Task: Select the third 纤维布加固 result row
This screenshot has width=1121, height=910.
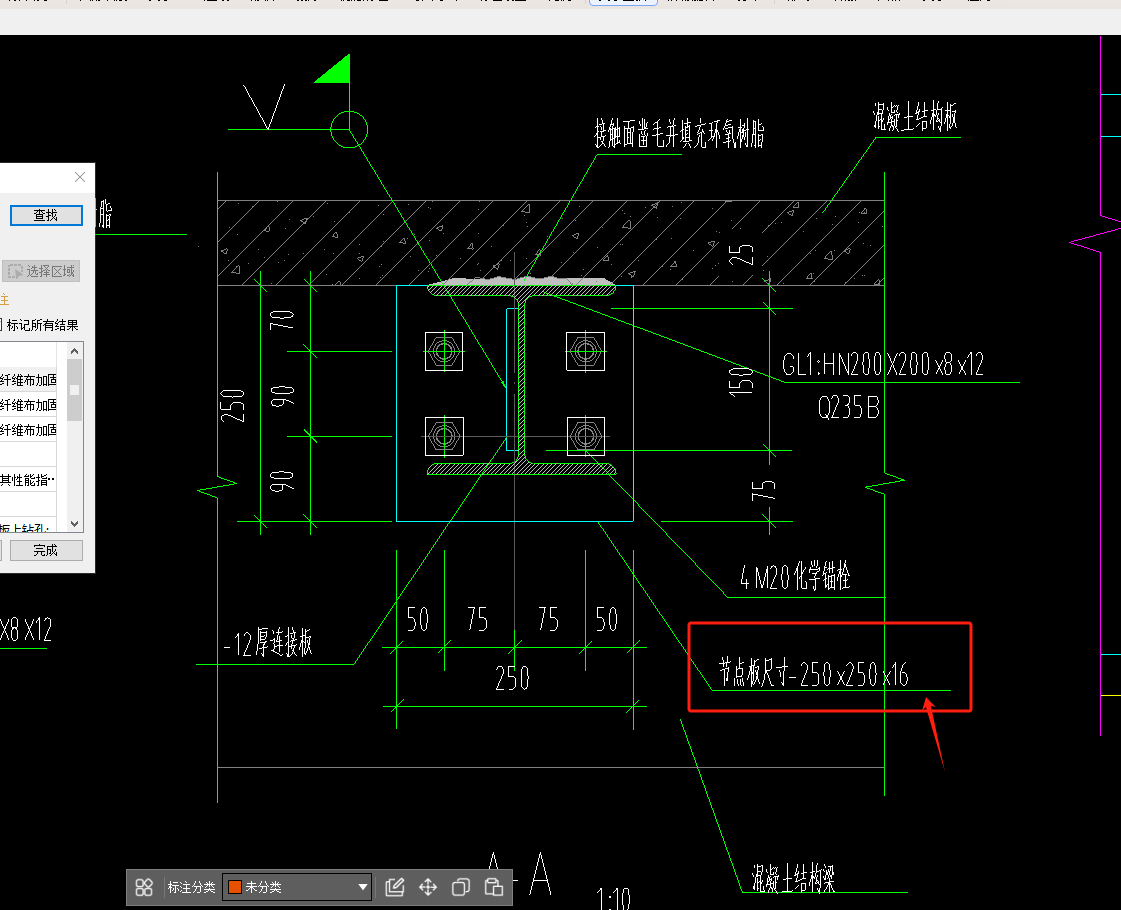Action: tap(29, 430)
